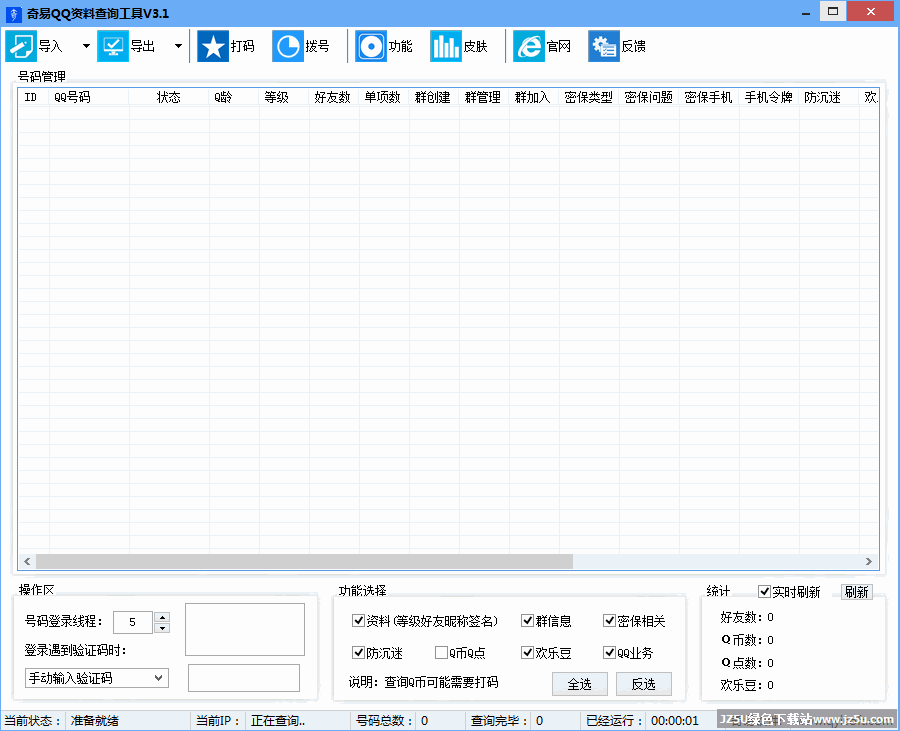This screenshot has width=900, height=731.
Task: Open the 导入 dropdown arrow
Action: [86, 46]
